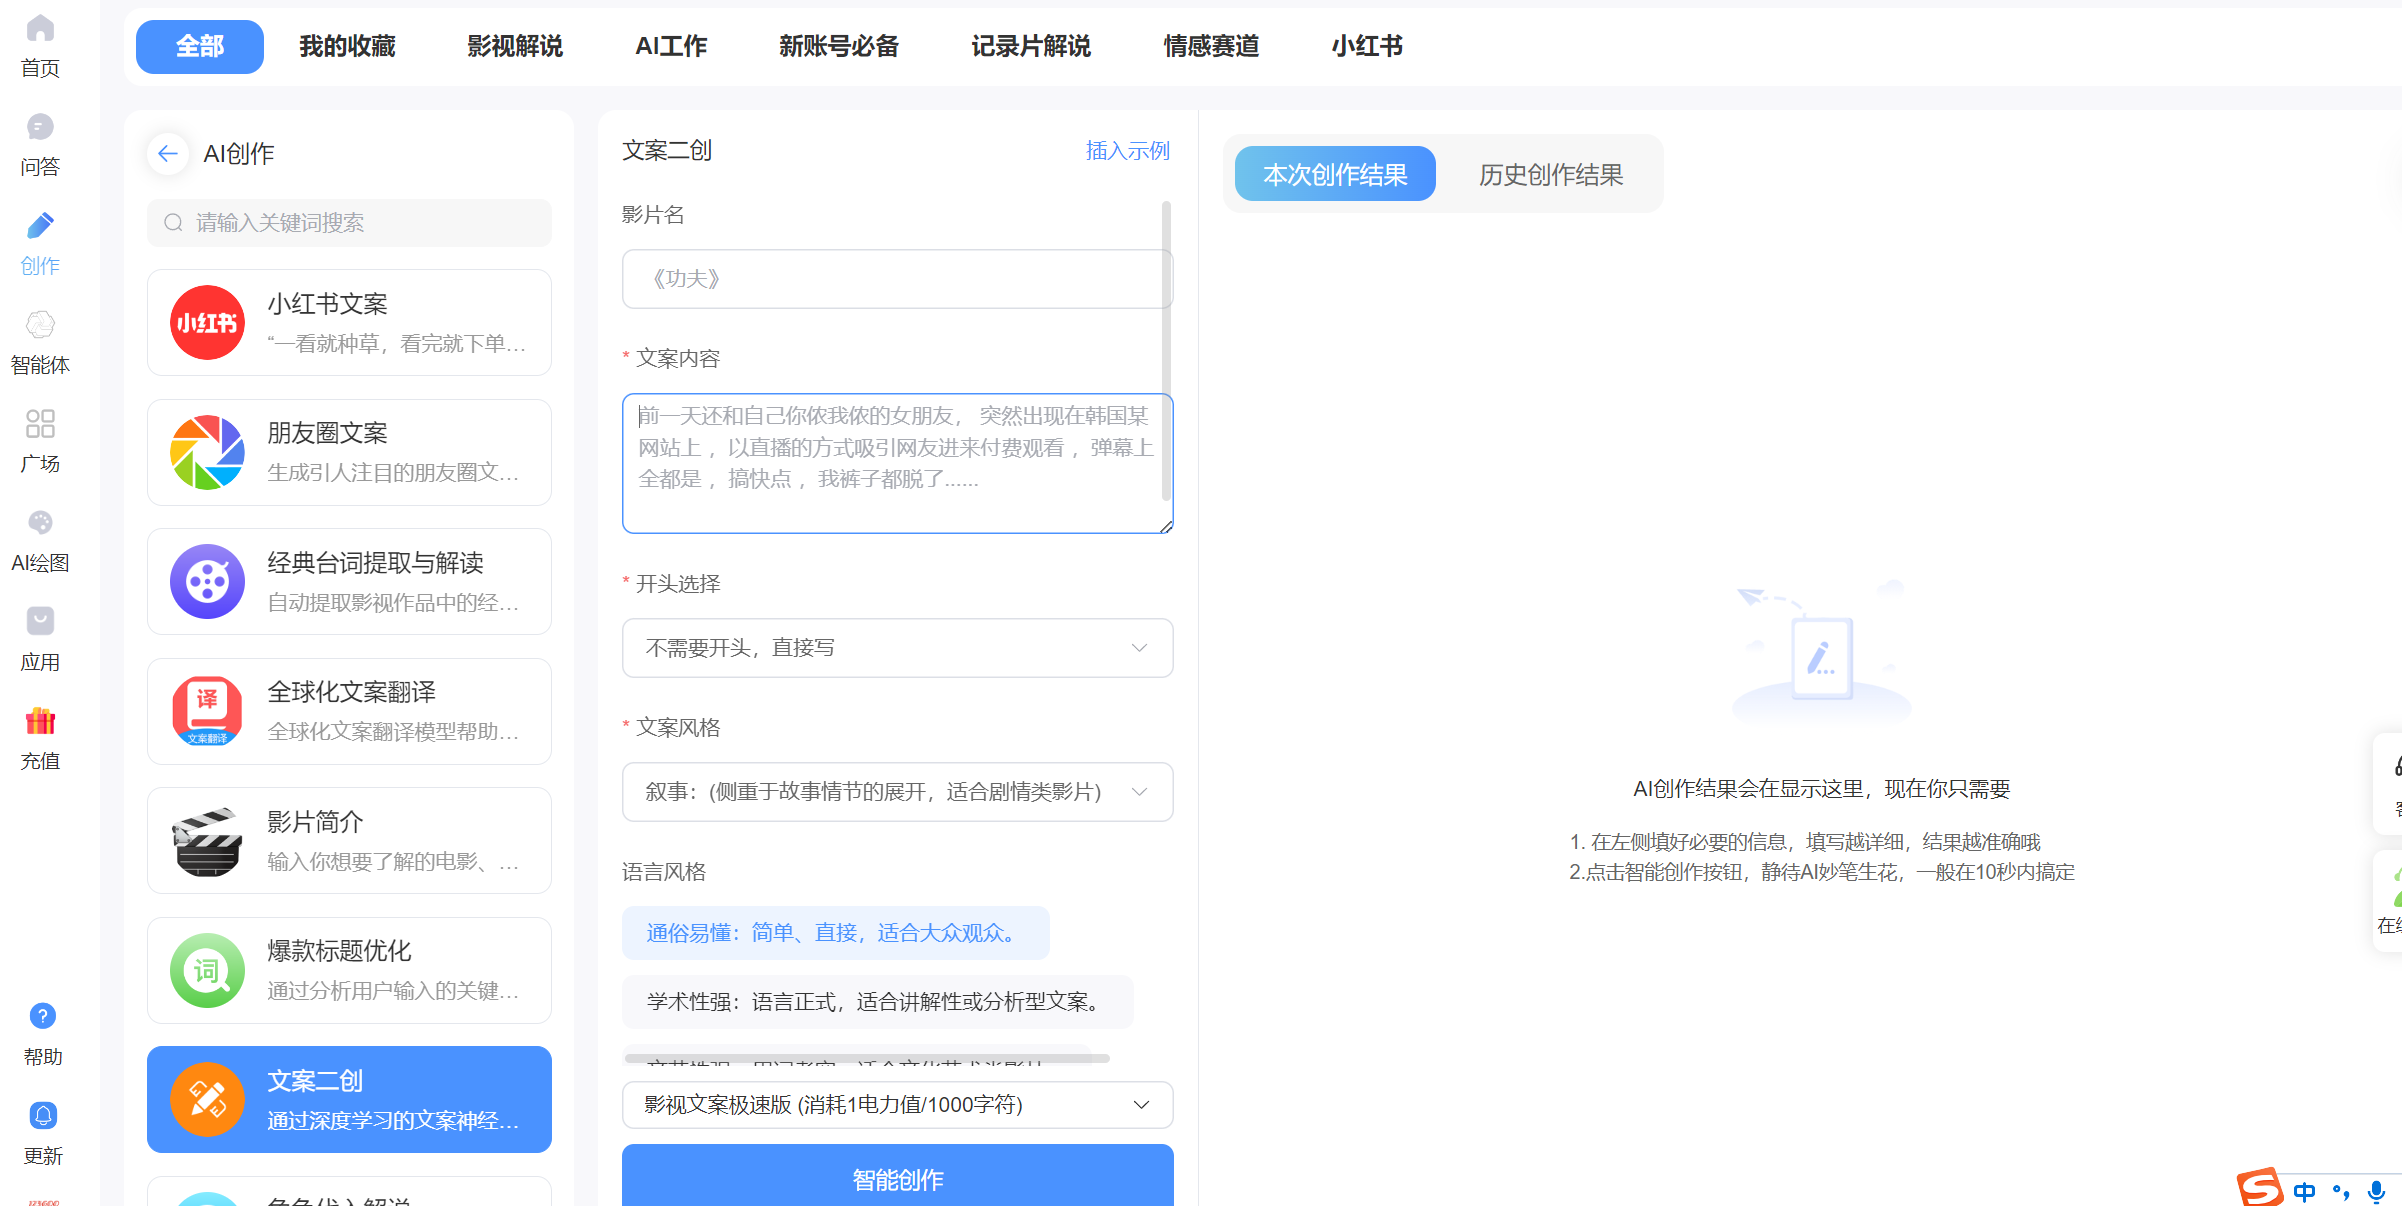Expand the 开头选择 dropdown
Image resolution: width=2402 pixels, height=1206 pixels.
click(x=897, y=648)
